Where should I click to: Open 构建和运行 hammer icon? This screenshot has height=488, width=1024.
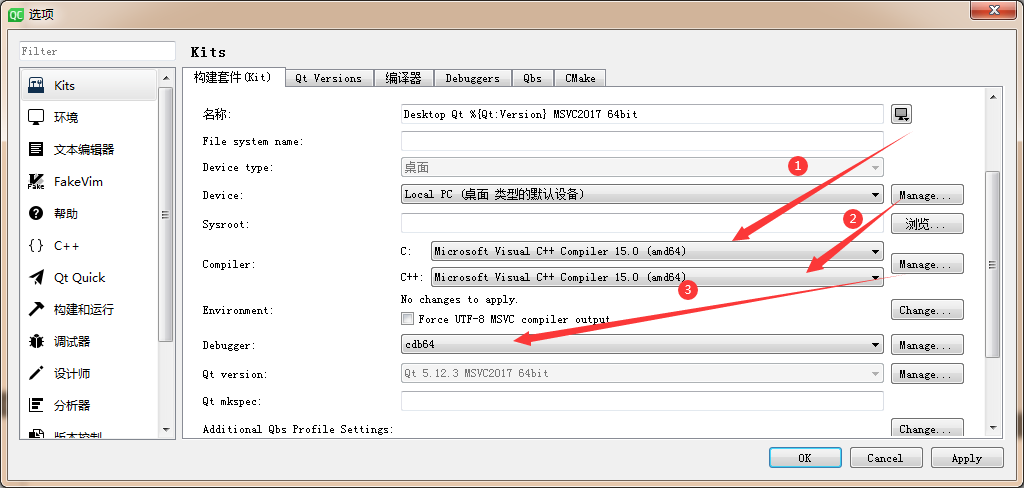point(36,309)
